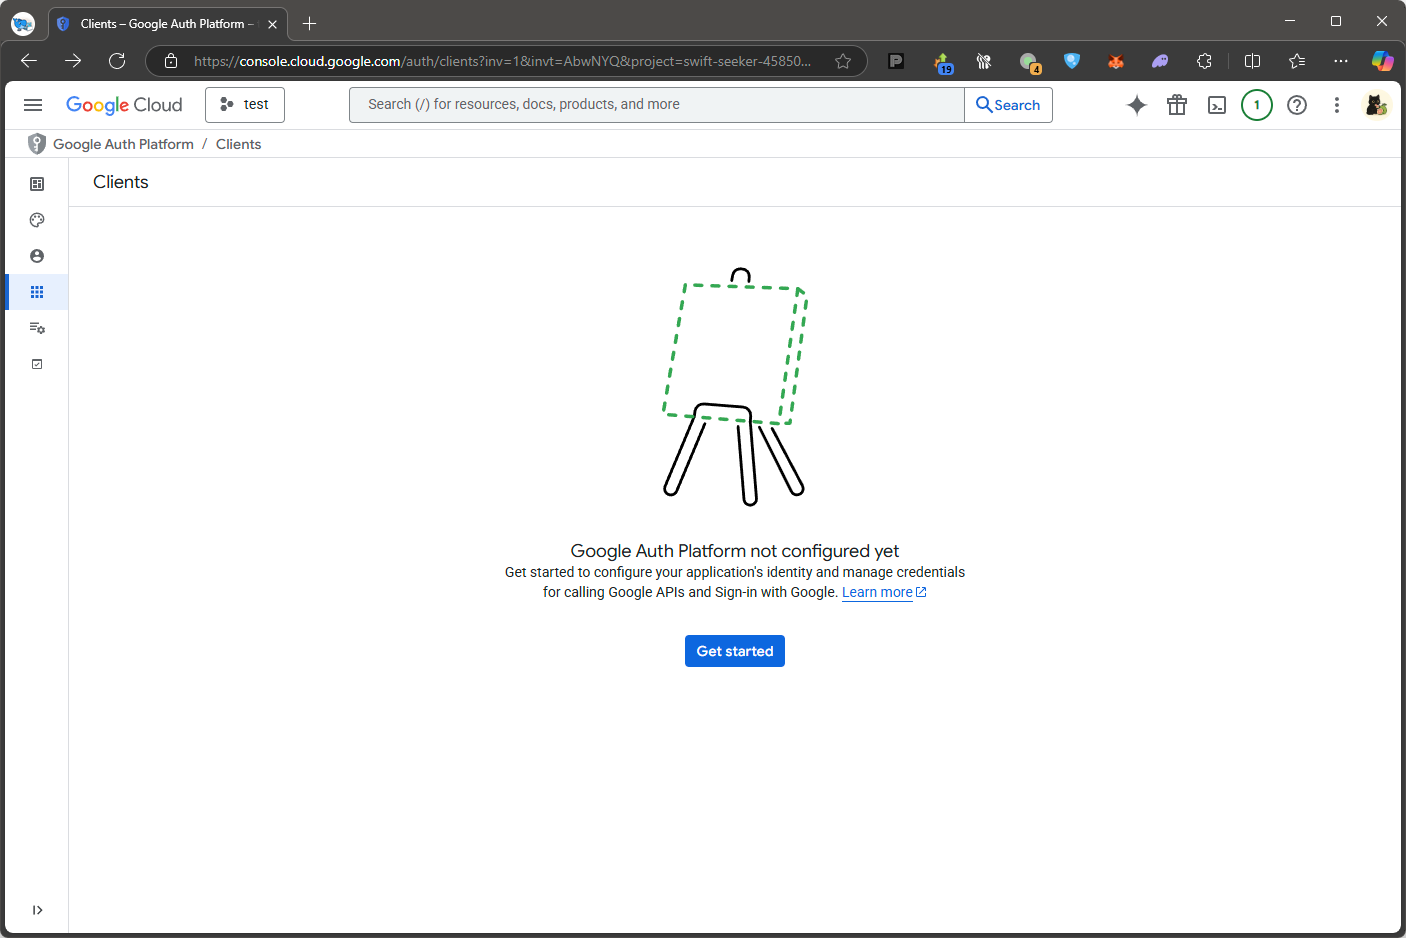Open the Branding palette sidebar icon
The image size is (1406, 938).
tap(37, 220)
